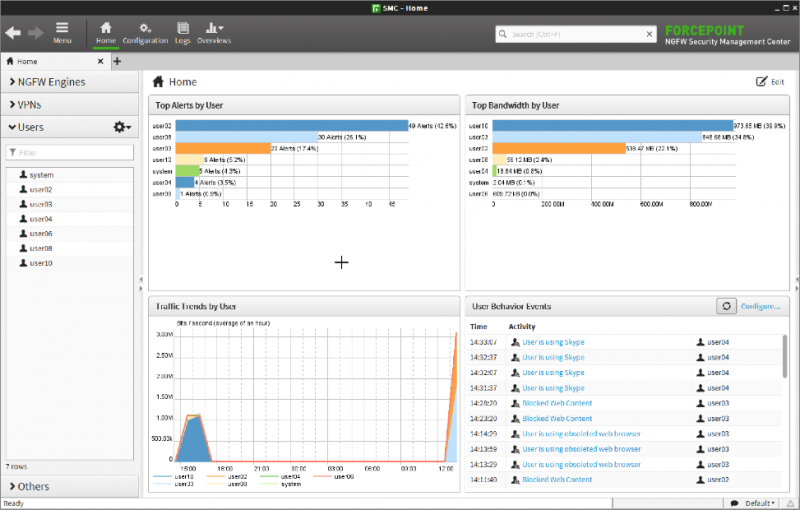The image size is (800, 510).
Task: Open the 14:32:37 User is using Skype event
Action: pos(553,358)
